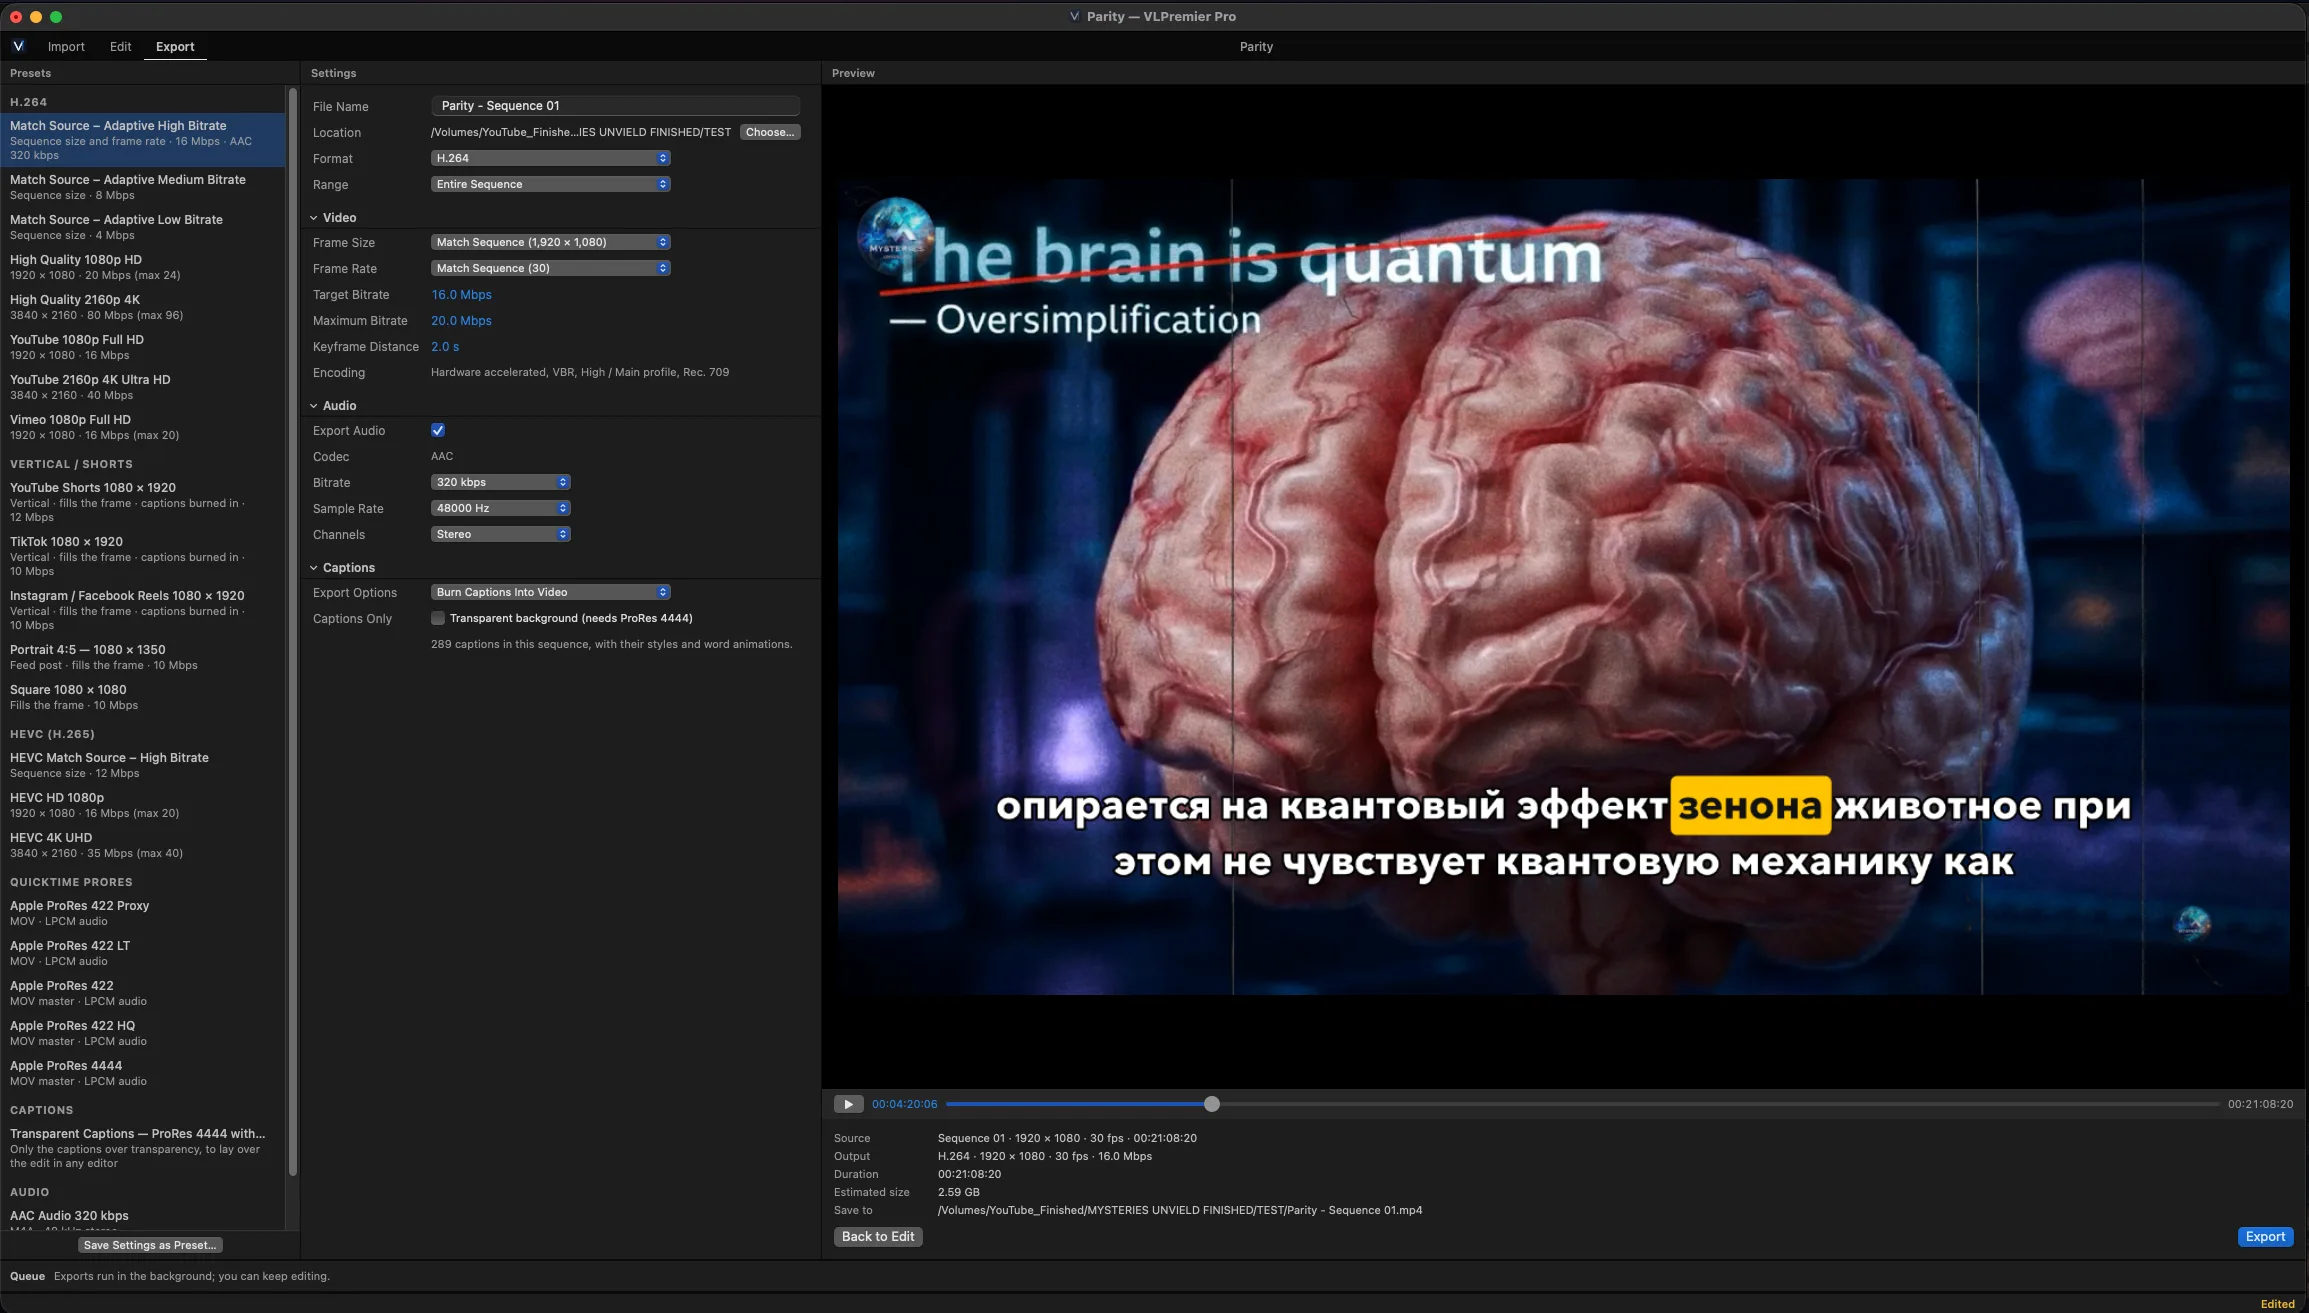Click the blue Export button
The width and height of the screenshot is (2309, 1313).
tap(2265, 1236)
